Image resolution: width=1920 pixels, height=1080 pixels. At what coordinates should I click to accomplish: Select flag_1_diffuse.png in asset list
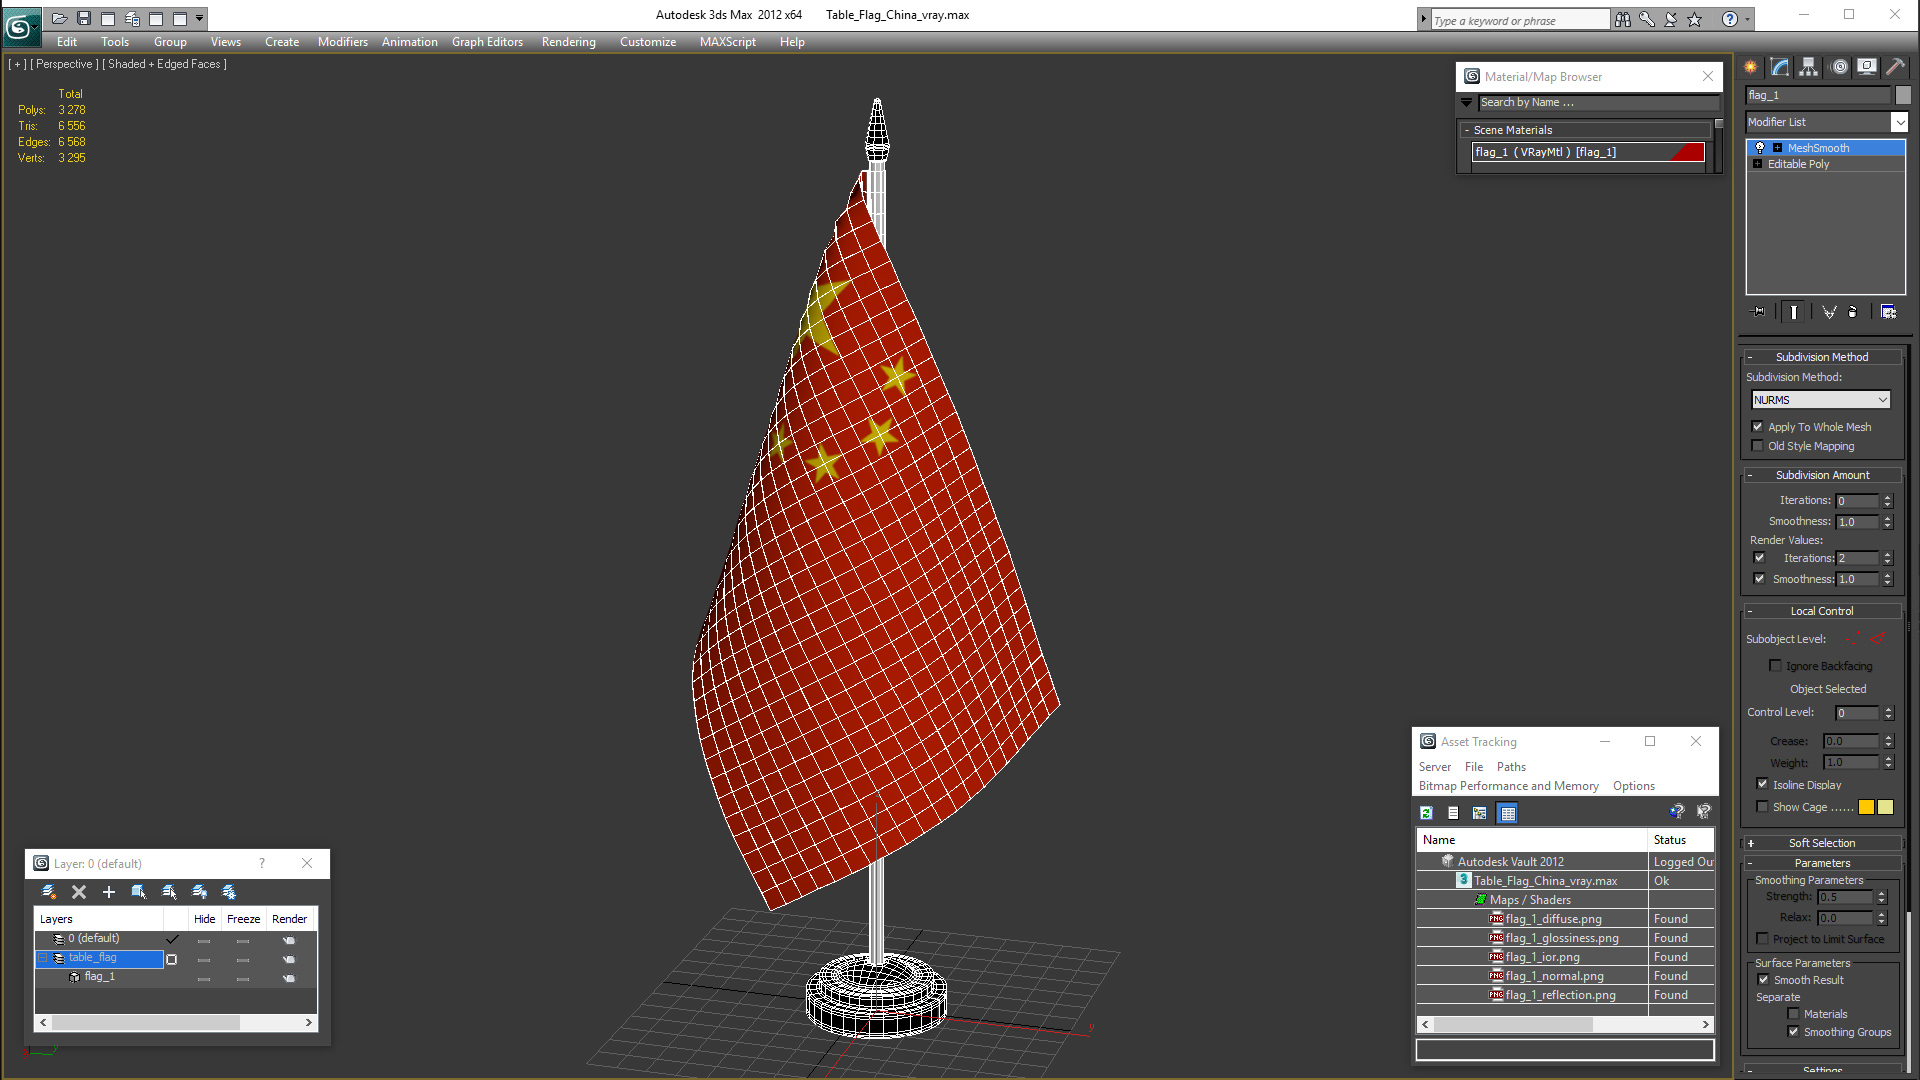(x=1553, y=919)
